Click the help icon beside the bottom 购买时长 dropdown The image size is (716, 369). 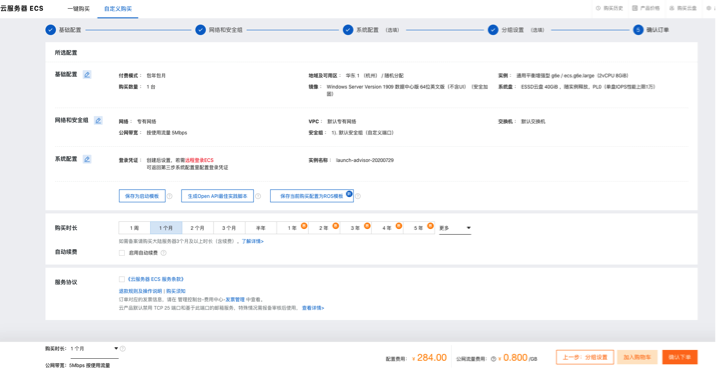[x=123, y=348]
